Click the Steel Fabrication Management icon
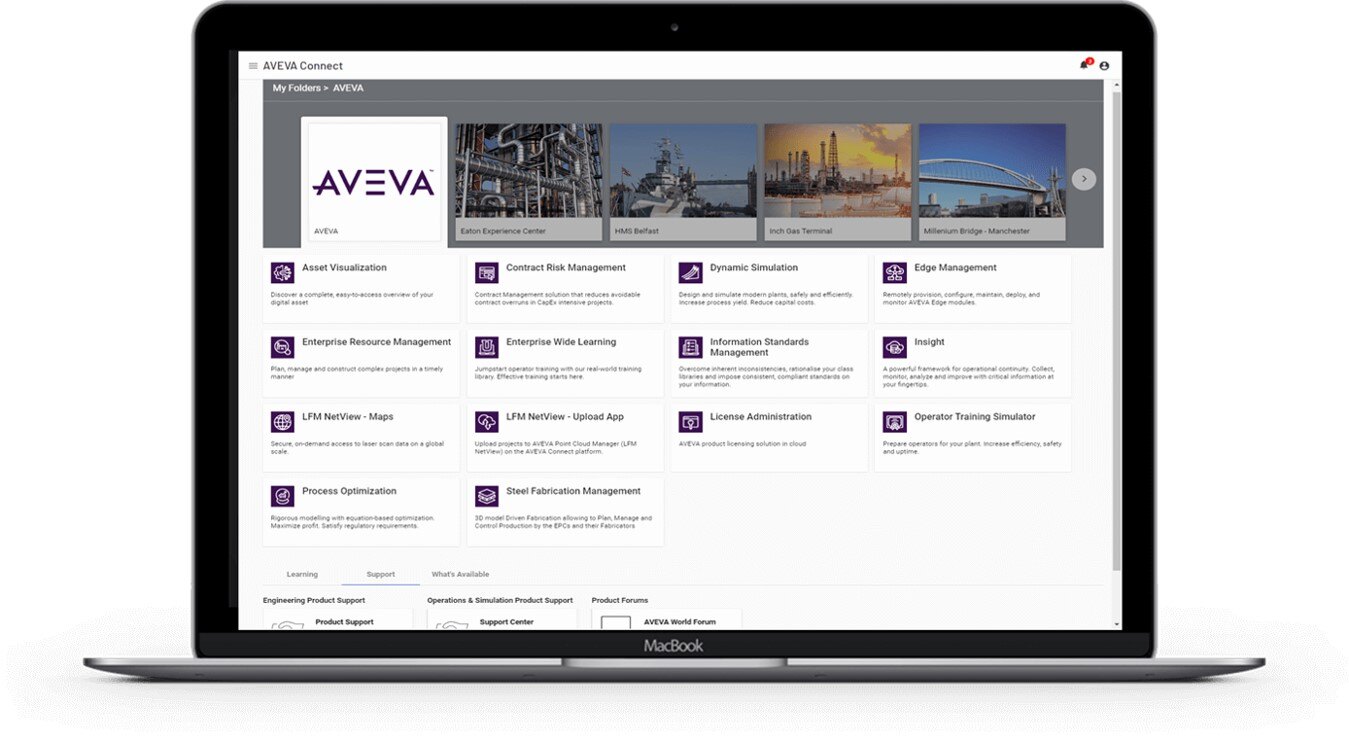 487,496
